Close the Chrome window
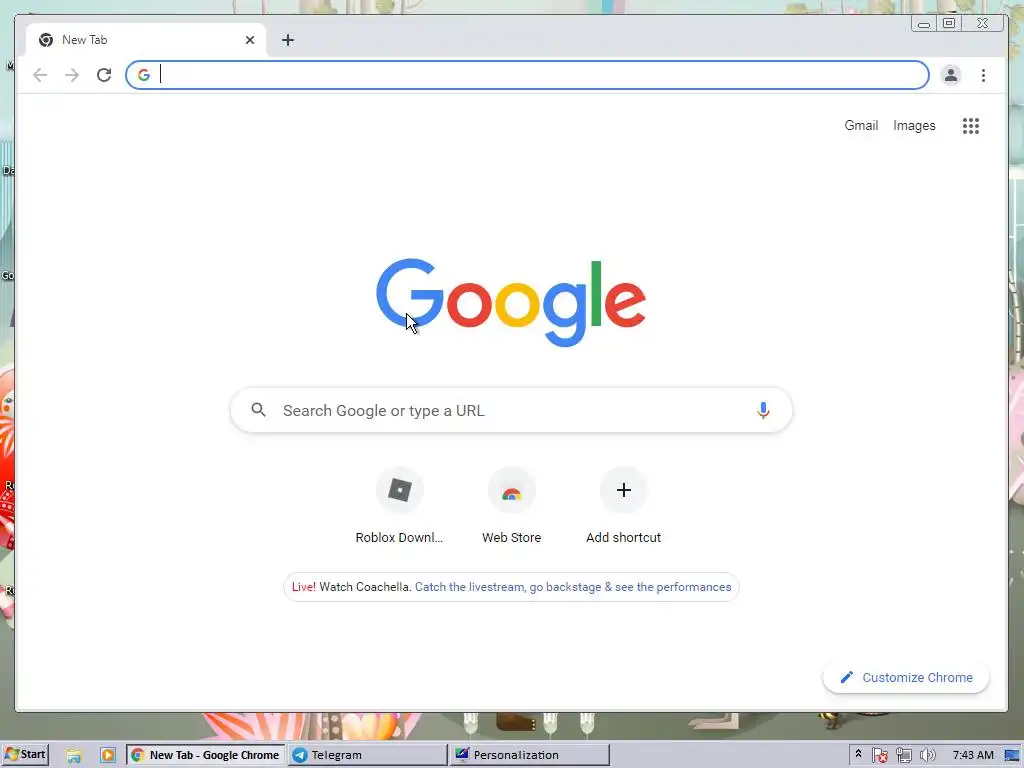The image size is (1024, 768). click(x=983, y=24)
